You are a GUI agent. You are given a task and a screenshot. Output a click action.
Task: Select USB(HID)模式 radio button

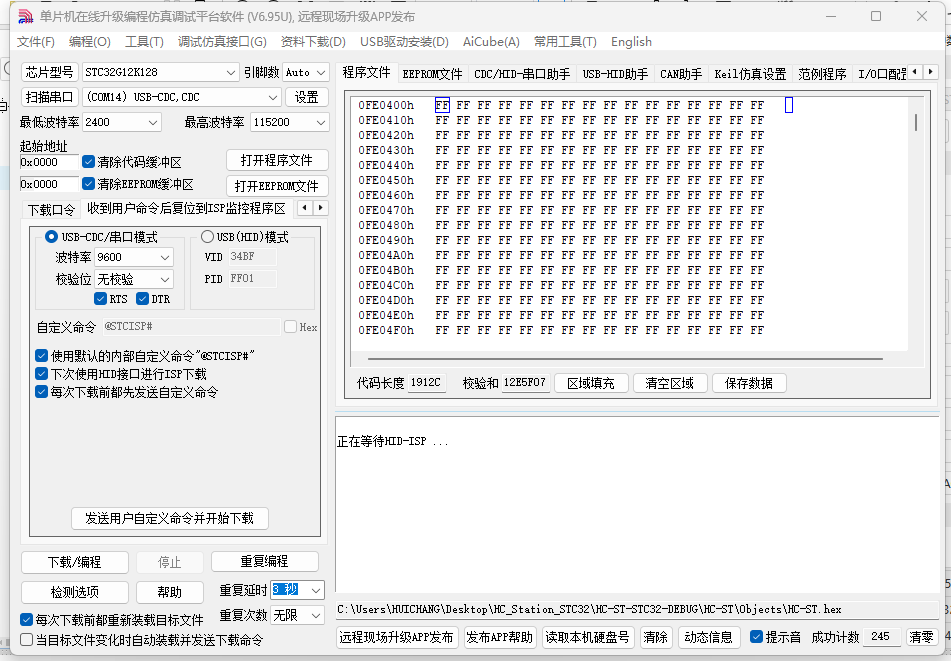[x=207, y=237]
